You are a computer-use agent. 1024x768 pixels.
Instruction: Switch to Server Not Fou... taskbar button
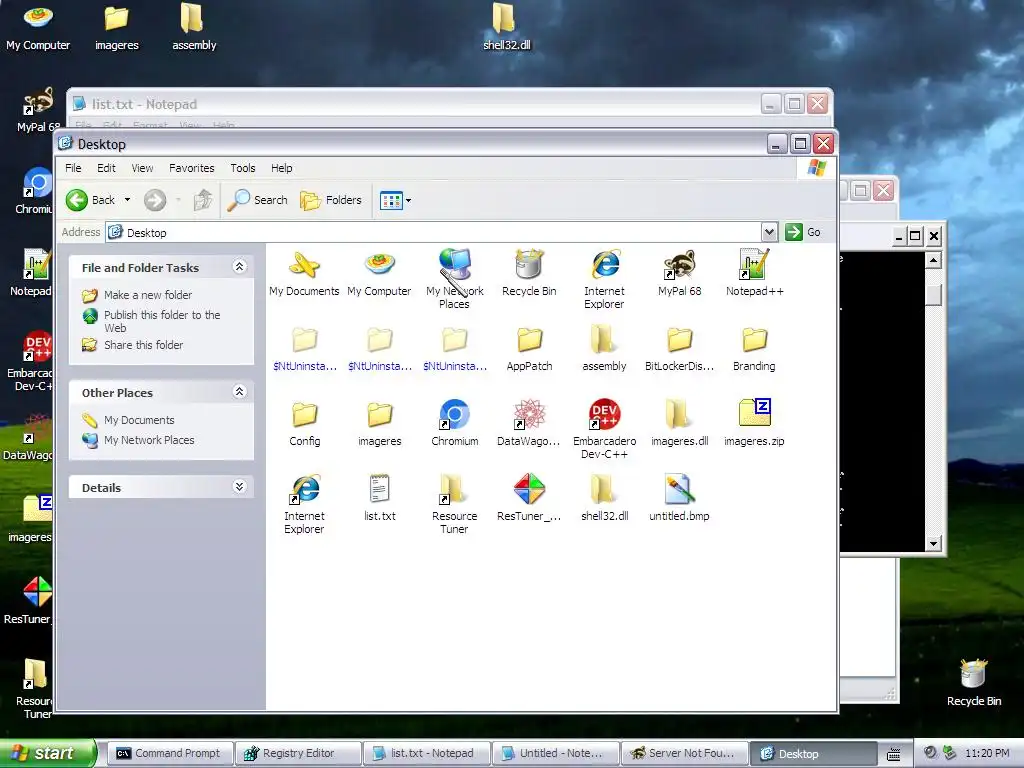coord(683,753)
